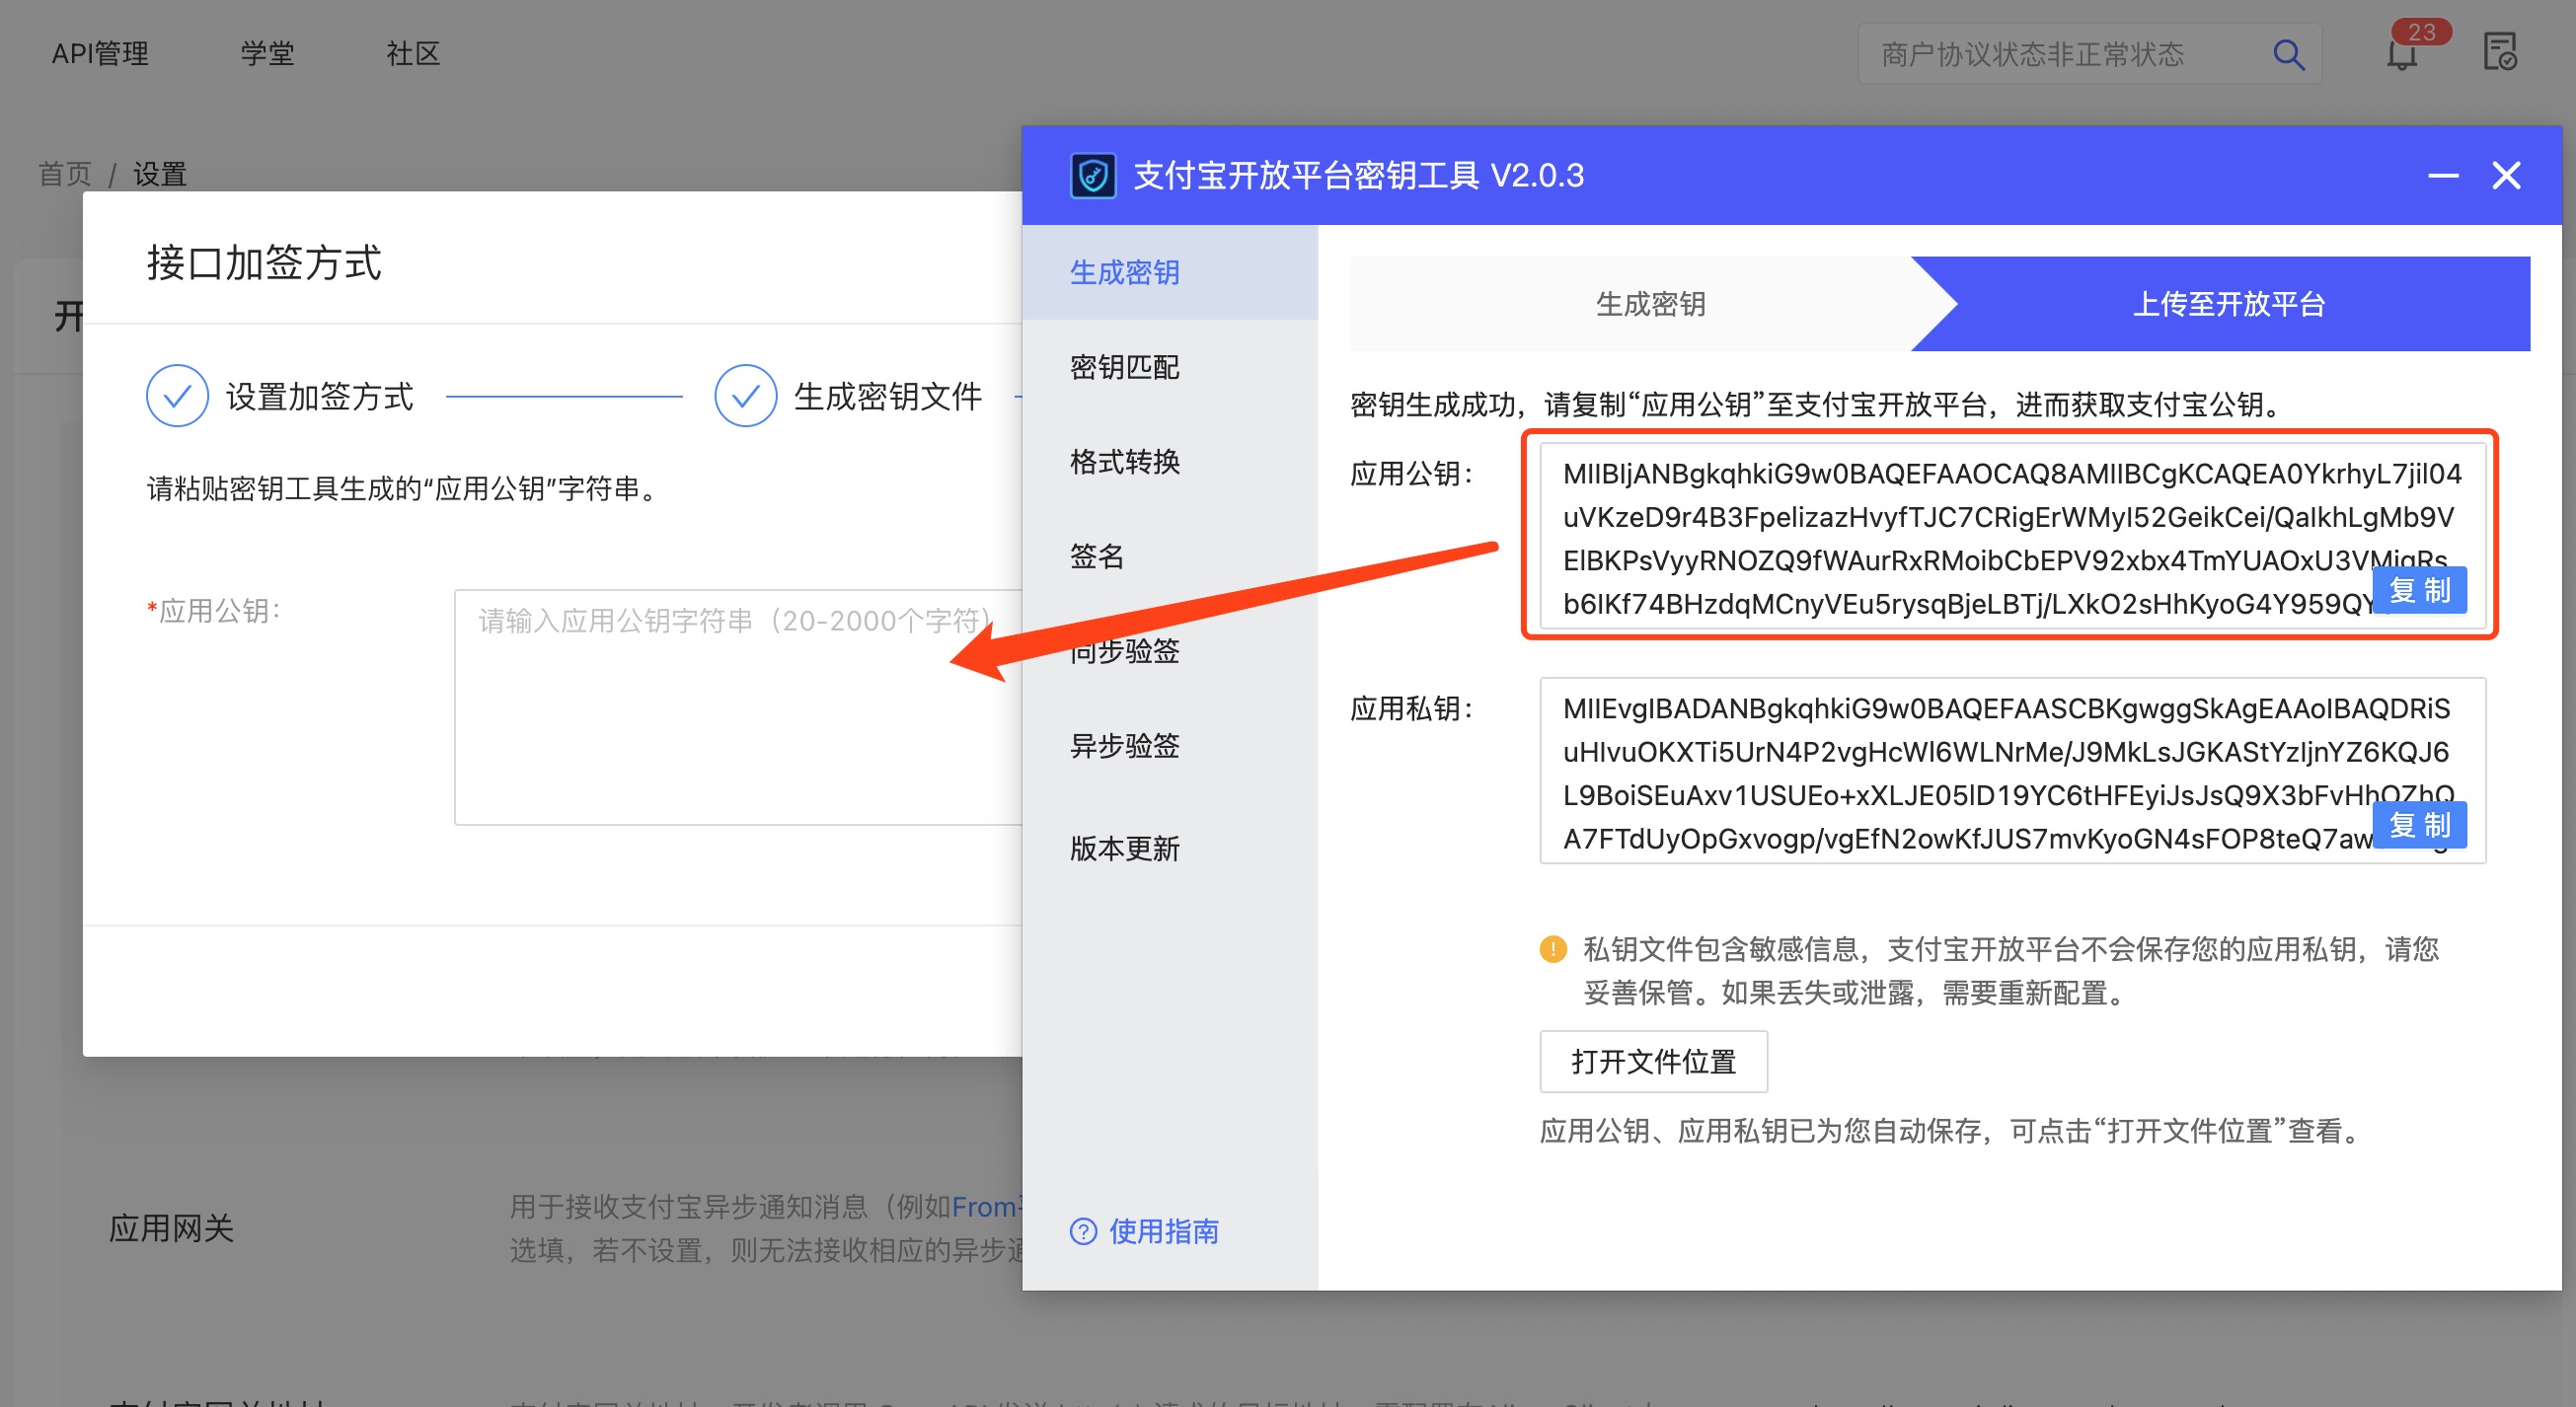Click the document checklist icon top right
Image resolution: width=2576 pixels, height=1407 pixels.
[2499, 52]
